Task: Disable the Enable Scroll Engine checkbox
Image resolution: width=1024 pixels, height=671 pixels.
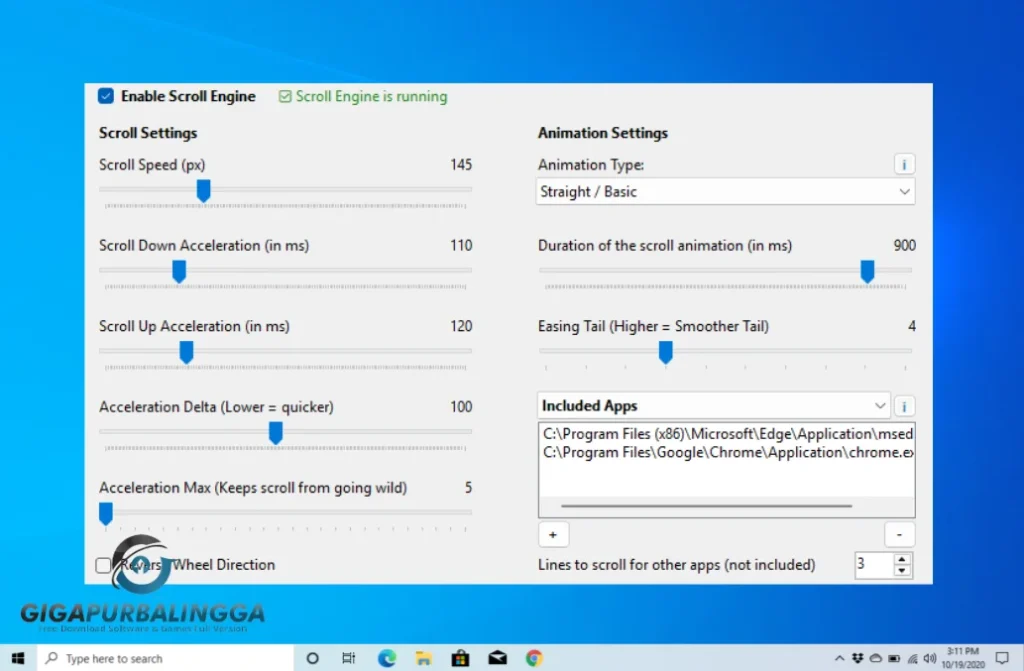Action: click(x=106, y=96)
